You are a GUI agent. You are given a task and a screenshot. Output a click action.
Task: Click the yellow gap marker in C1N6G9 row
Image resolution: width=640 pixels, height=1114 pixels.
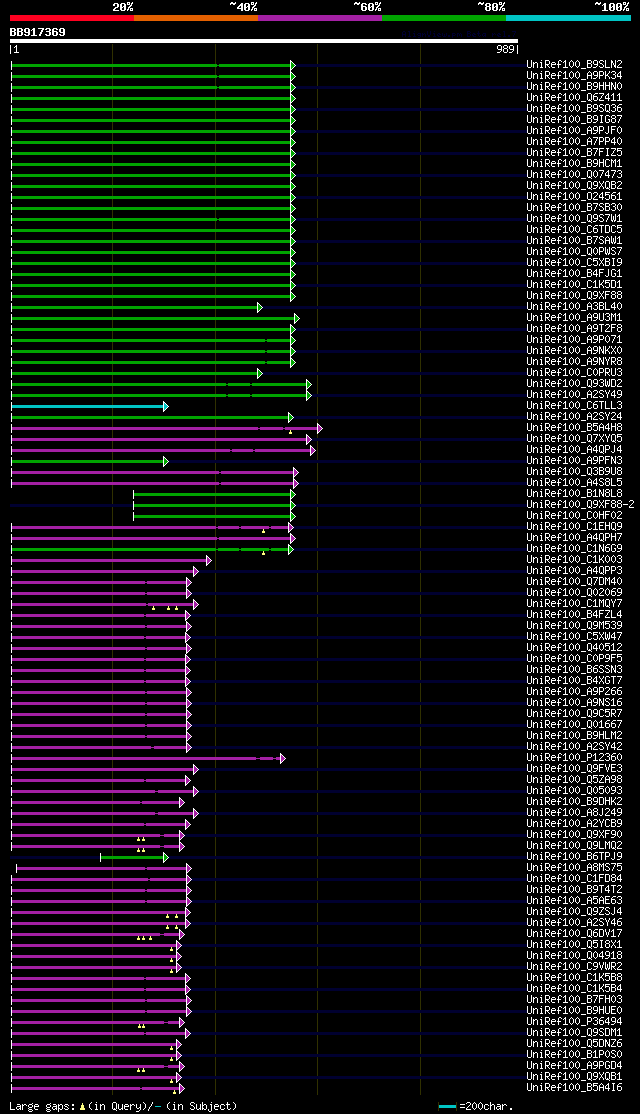tap(264, 553)
